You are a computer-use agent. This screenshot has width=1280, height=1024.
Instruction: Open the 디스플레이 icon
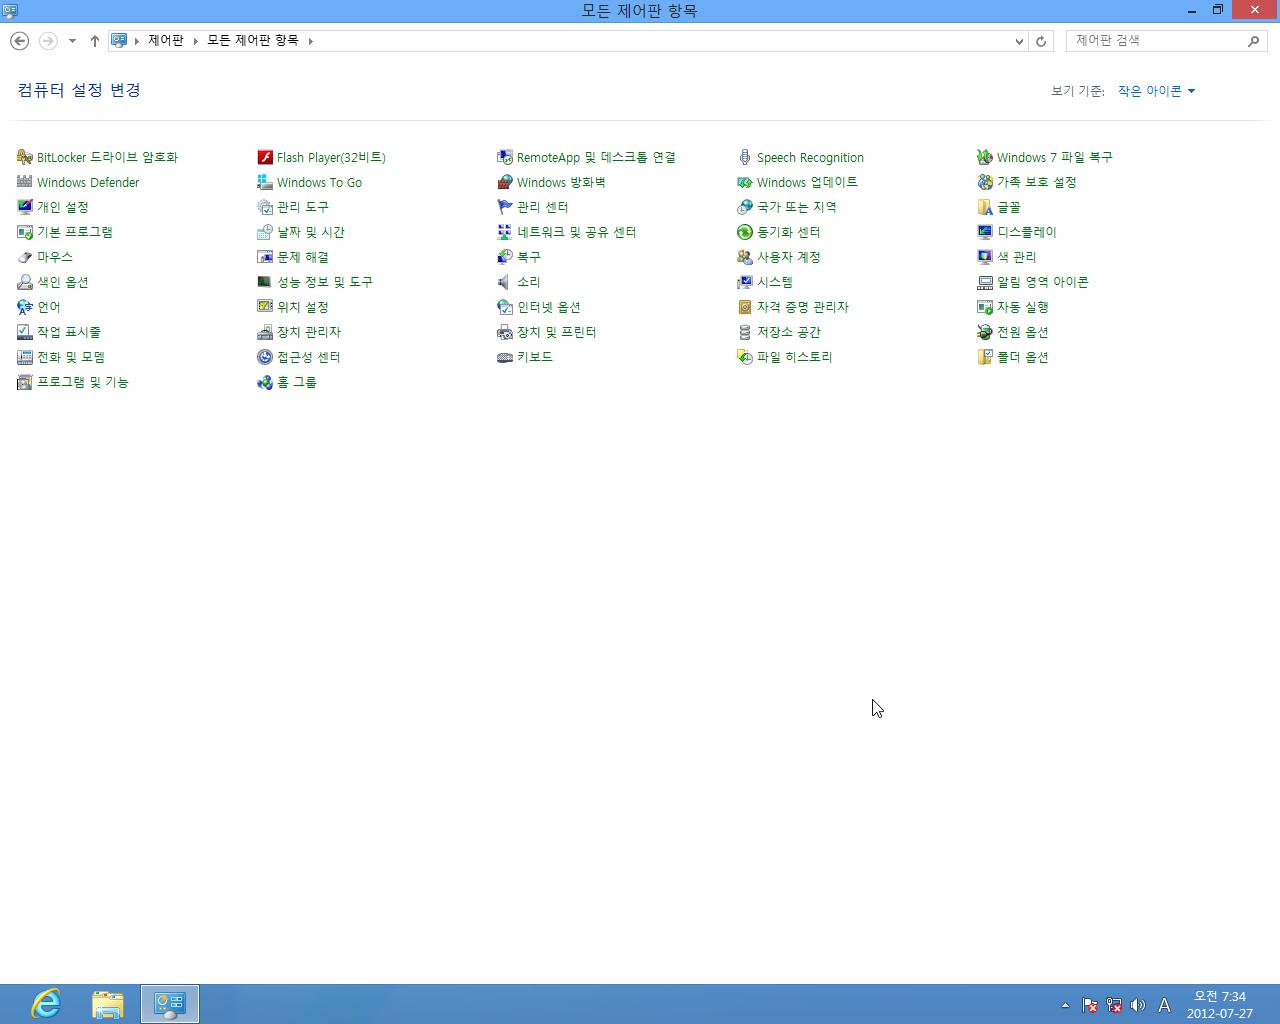985,232
